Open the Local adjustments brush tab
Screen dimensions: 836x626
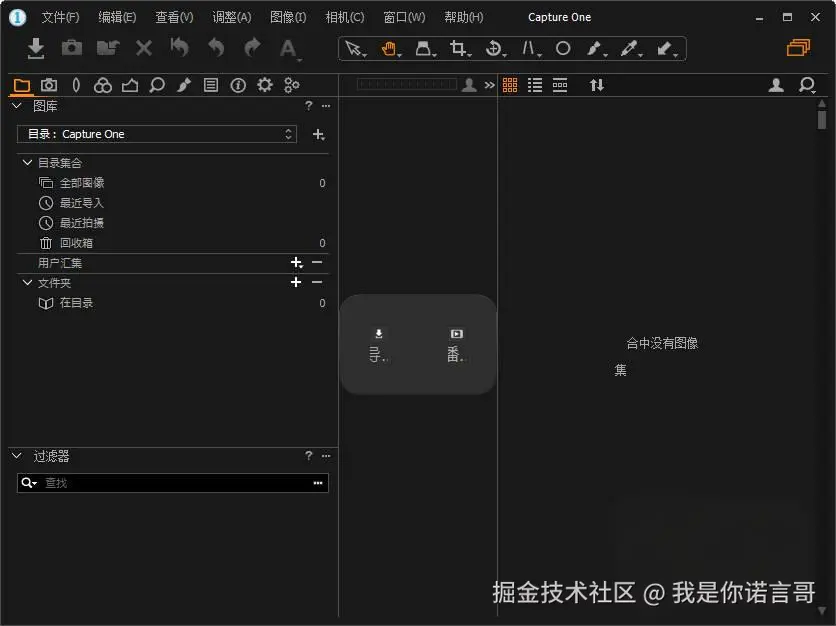[x=184, y=85]
